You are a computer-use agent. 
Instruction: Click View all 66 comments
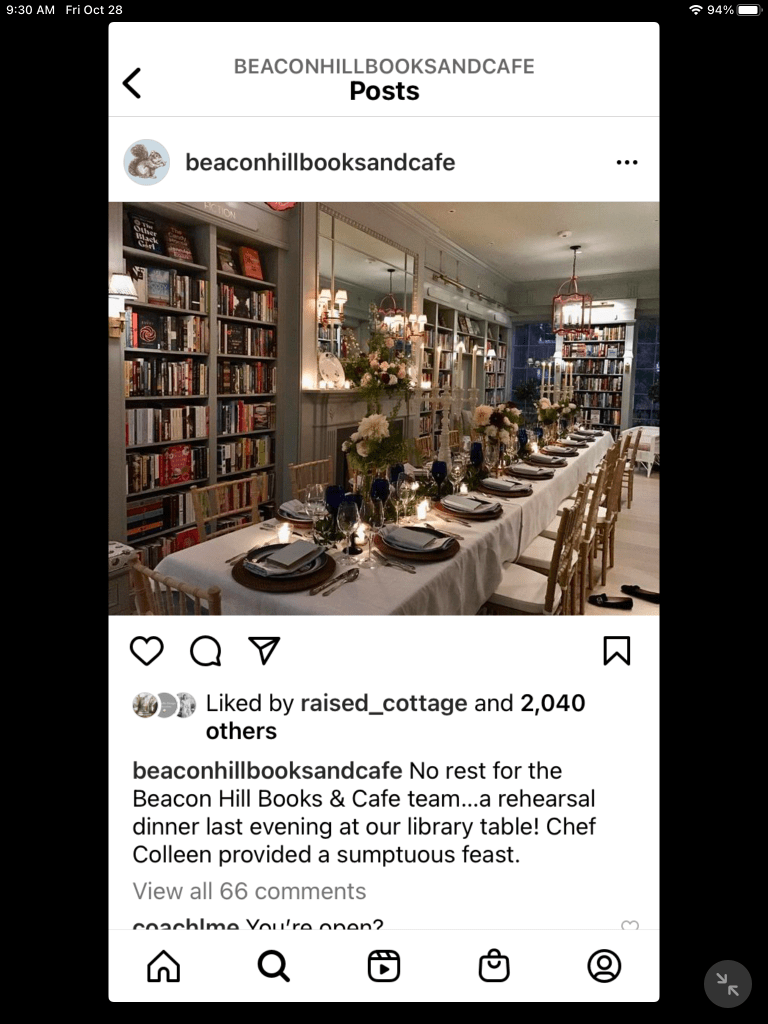[x=249, y=891]
